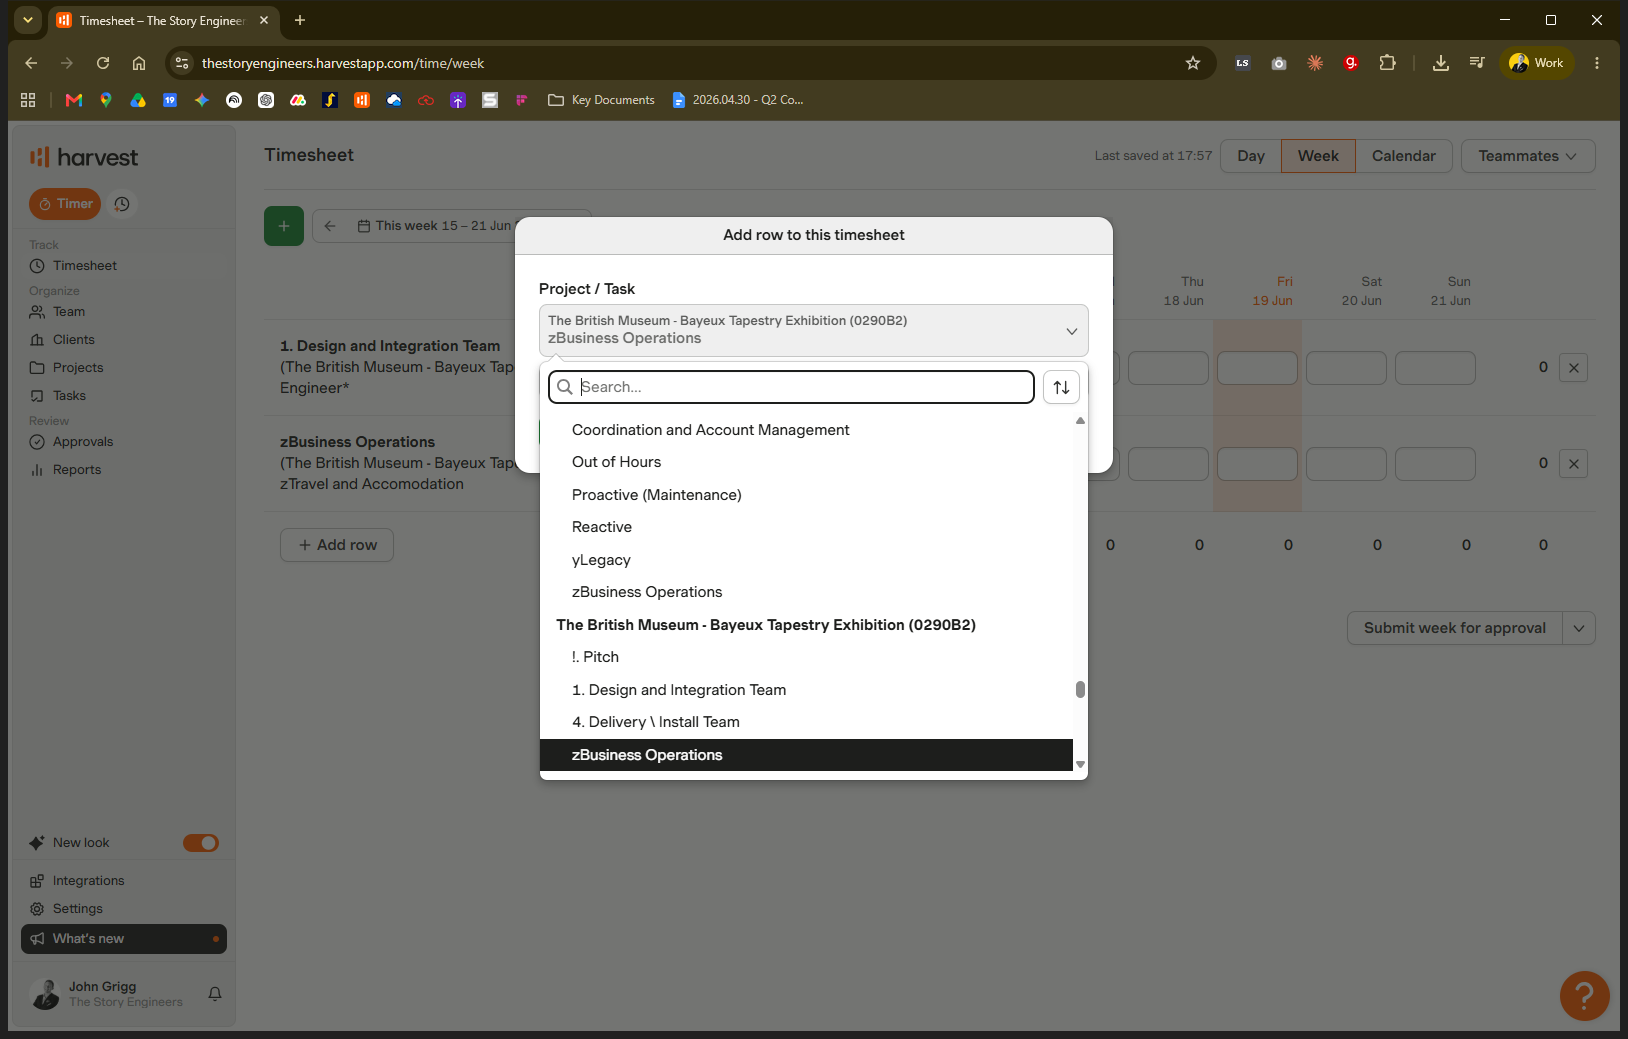This screenshot has width=1628, height=1039.
Task: Switch to Calendar view
Action: (x=1403, y=156)
